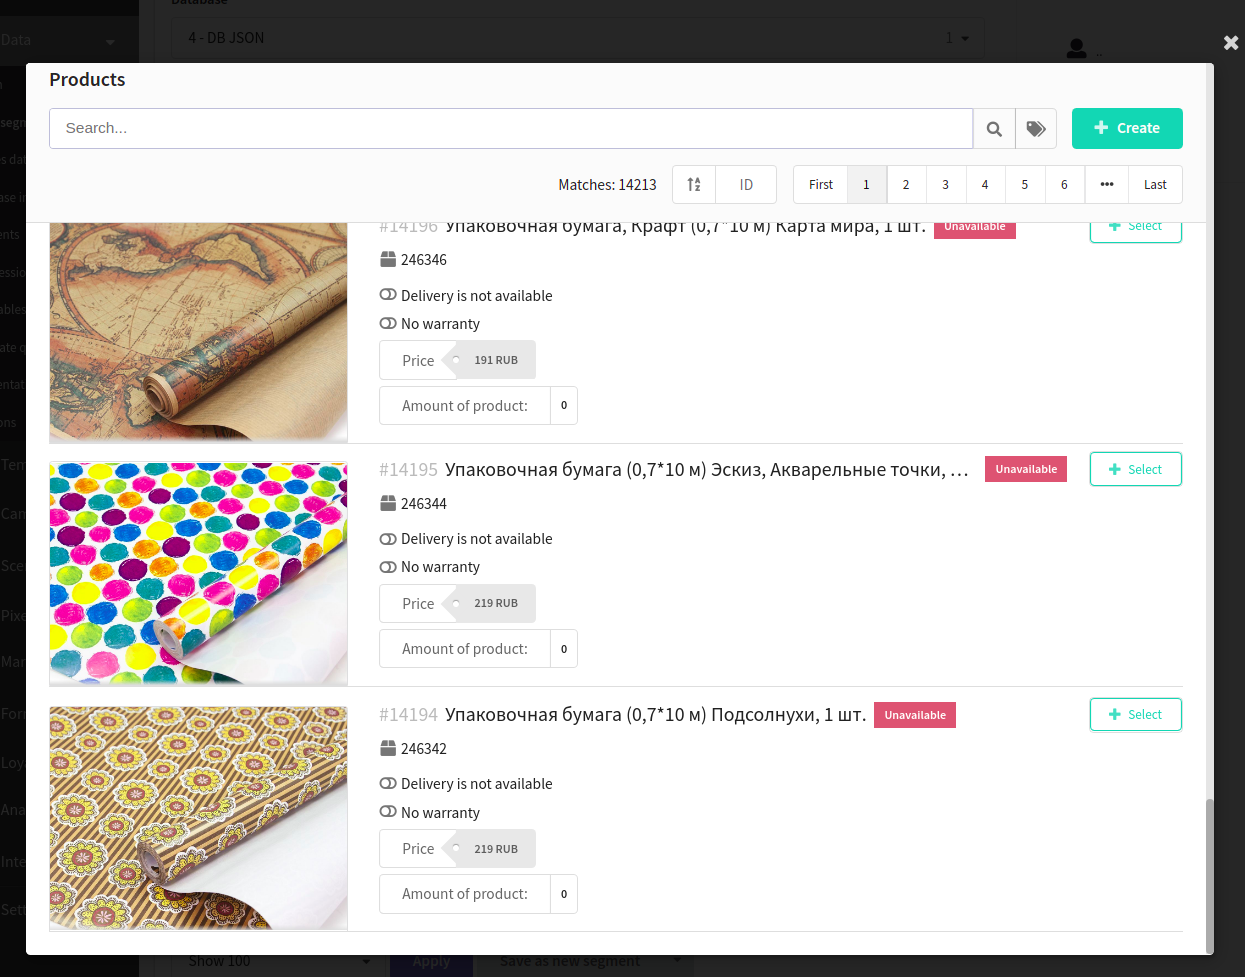Select product #14195
Screen dimensions: 1245x977
pos(1136,469)
